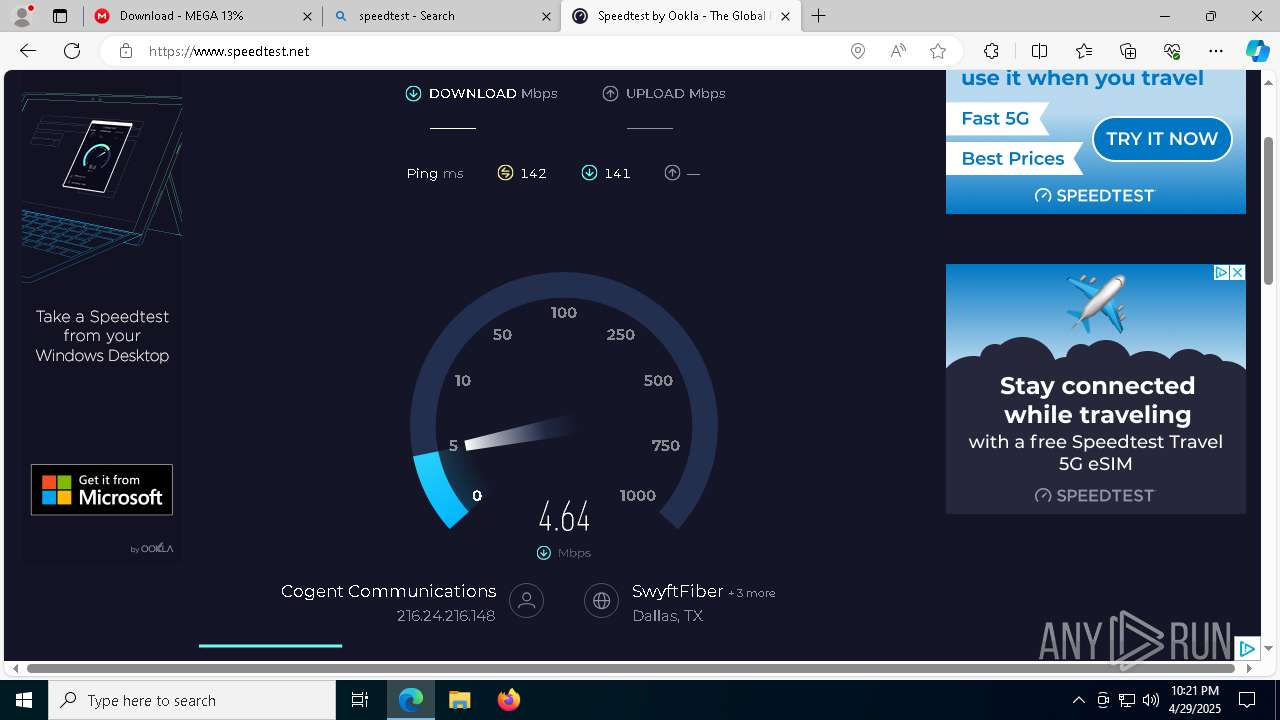Open the volume control in tray
The image size is (1280, 720).
(x=1151, y=700)
